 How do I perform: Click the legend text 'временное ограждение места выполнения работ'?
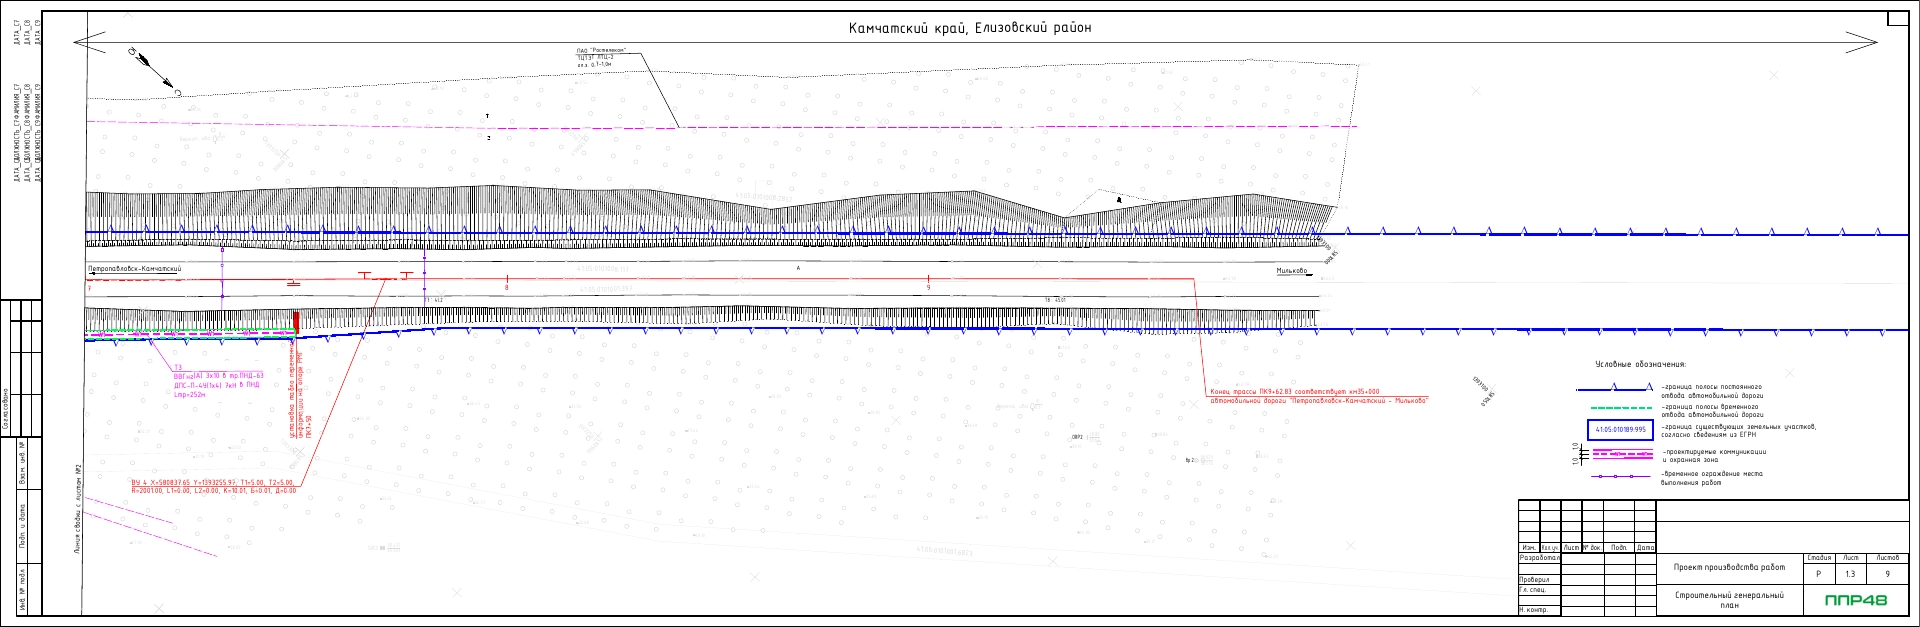click(1712, 478)
